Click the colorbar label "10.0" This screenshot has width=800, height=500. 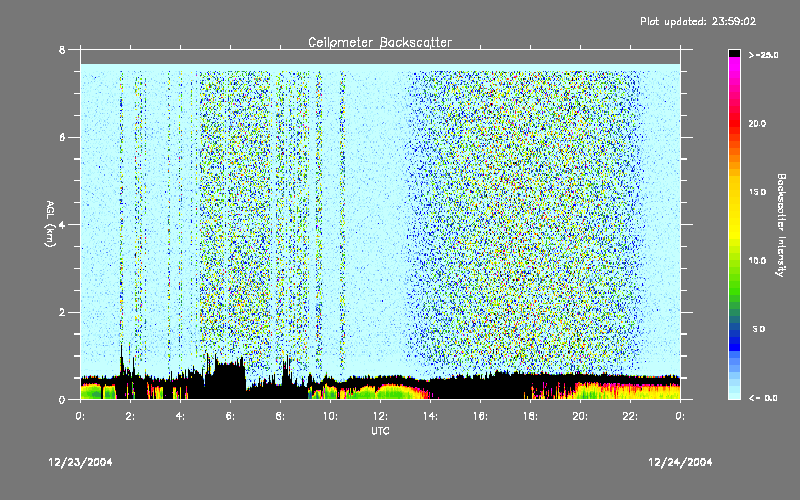pos(757,261)
